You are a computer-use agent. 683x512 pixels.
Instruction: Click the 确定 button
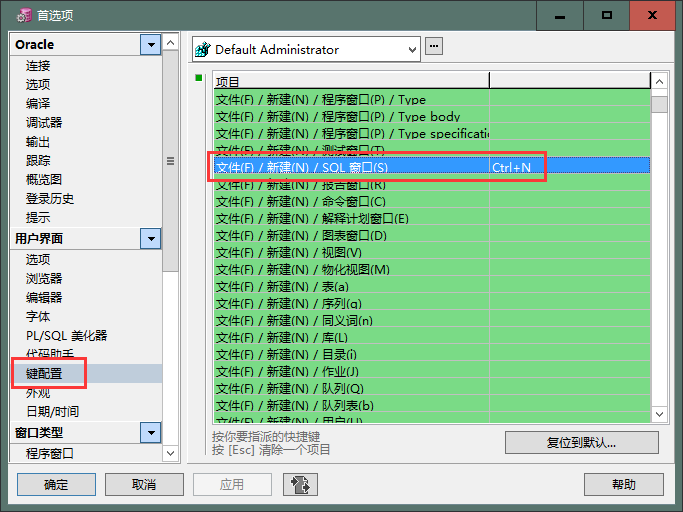pos(56,484)
